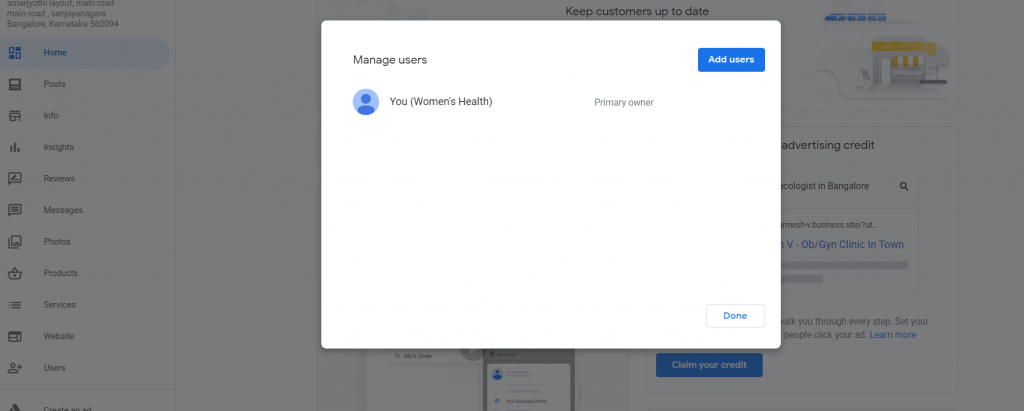The image size is (1024, 411).
Task: Close the dialog with Done
Action: (735, 316)
